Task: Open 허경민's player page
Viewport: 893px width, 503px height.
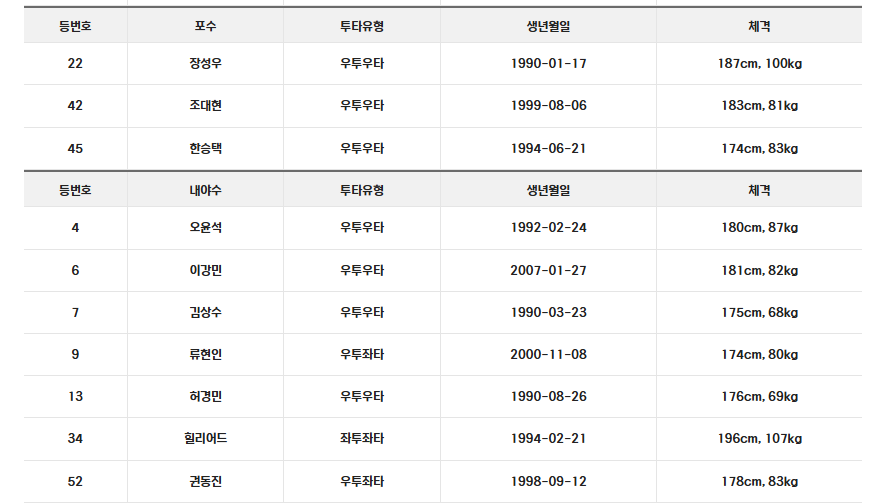Action: click(205, 396)
